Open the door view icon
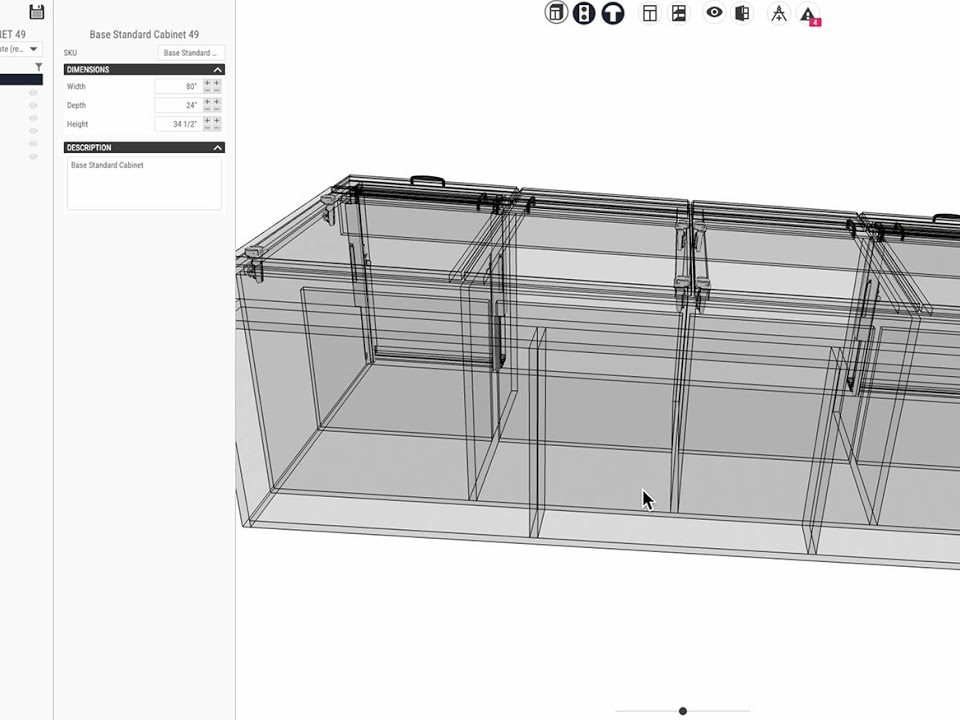Image resolution: width=960 pixels, height=720 pixels. [742, 13]
